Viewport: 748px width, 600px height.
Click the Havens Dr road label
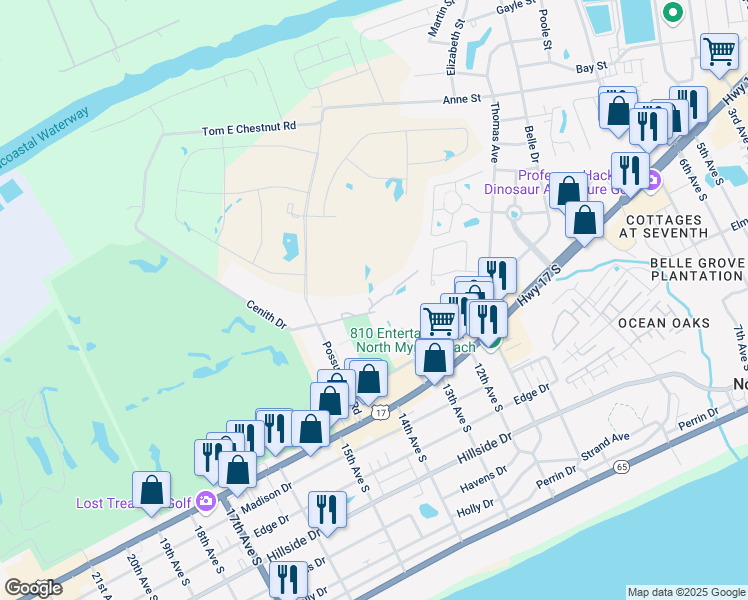483,479
